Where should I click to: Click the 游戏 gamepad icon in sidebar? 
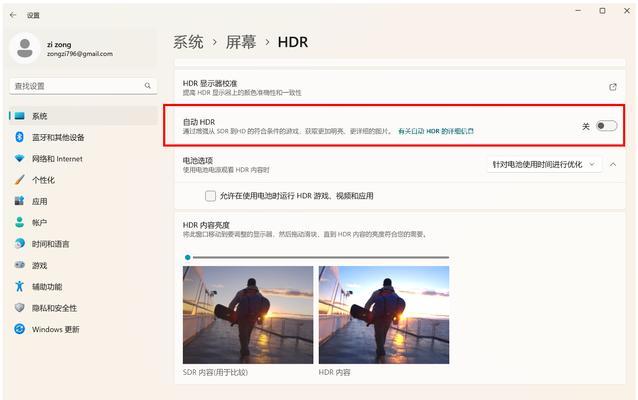20,265
